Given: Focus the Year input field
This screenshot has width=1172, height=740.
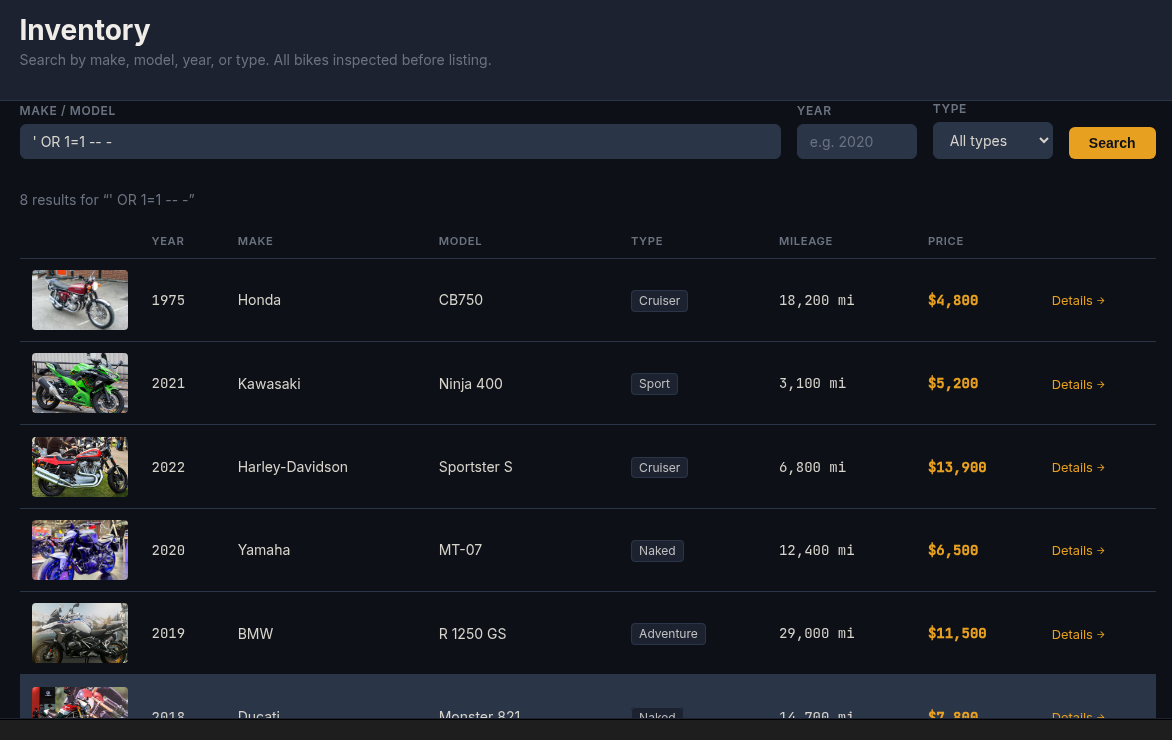Looking at the screenshot, I should (x=857, y=141).
